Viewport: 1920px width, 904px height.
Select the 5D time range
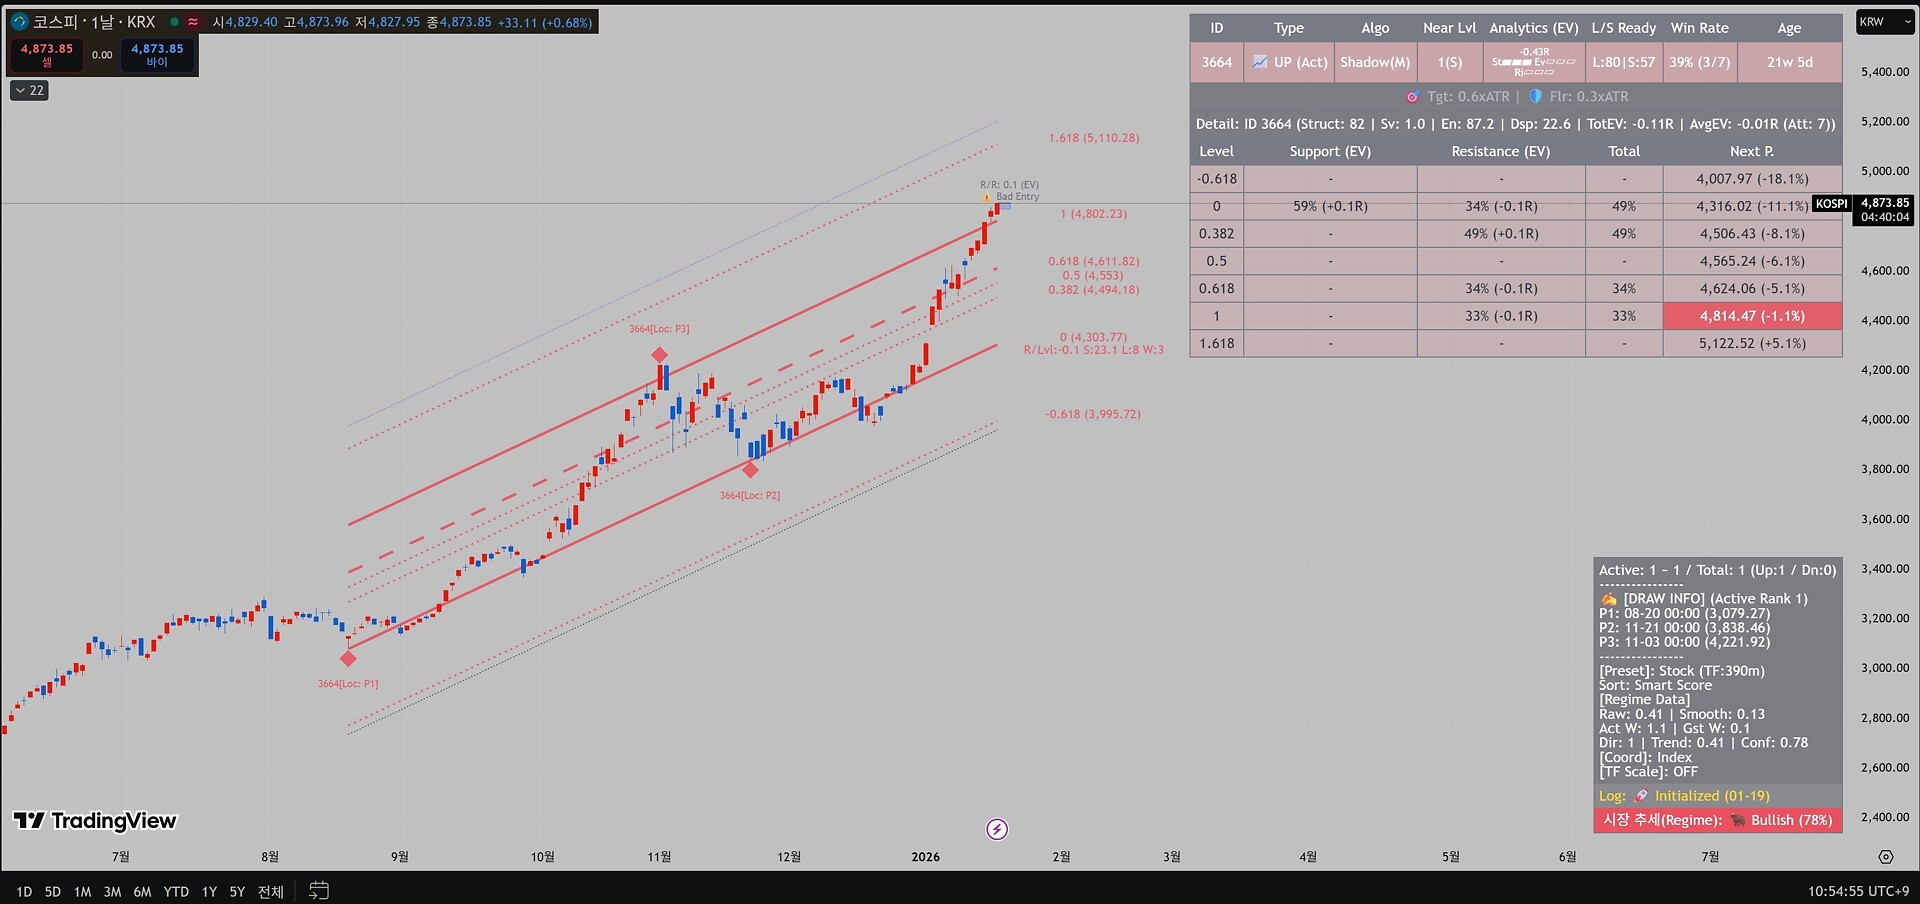(53, 891)
